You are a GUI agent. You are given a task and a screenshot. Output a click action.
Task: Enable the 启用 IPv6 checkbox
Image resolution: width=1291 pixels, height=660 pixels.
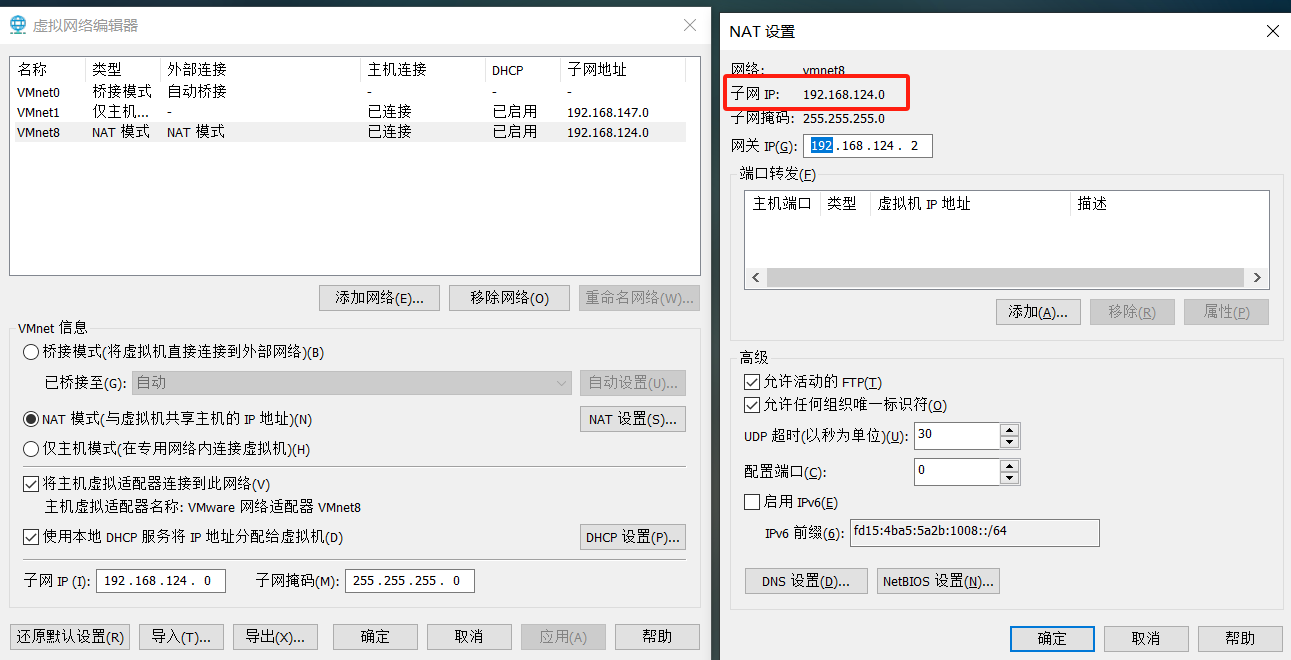pos(752,502)
